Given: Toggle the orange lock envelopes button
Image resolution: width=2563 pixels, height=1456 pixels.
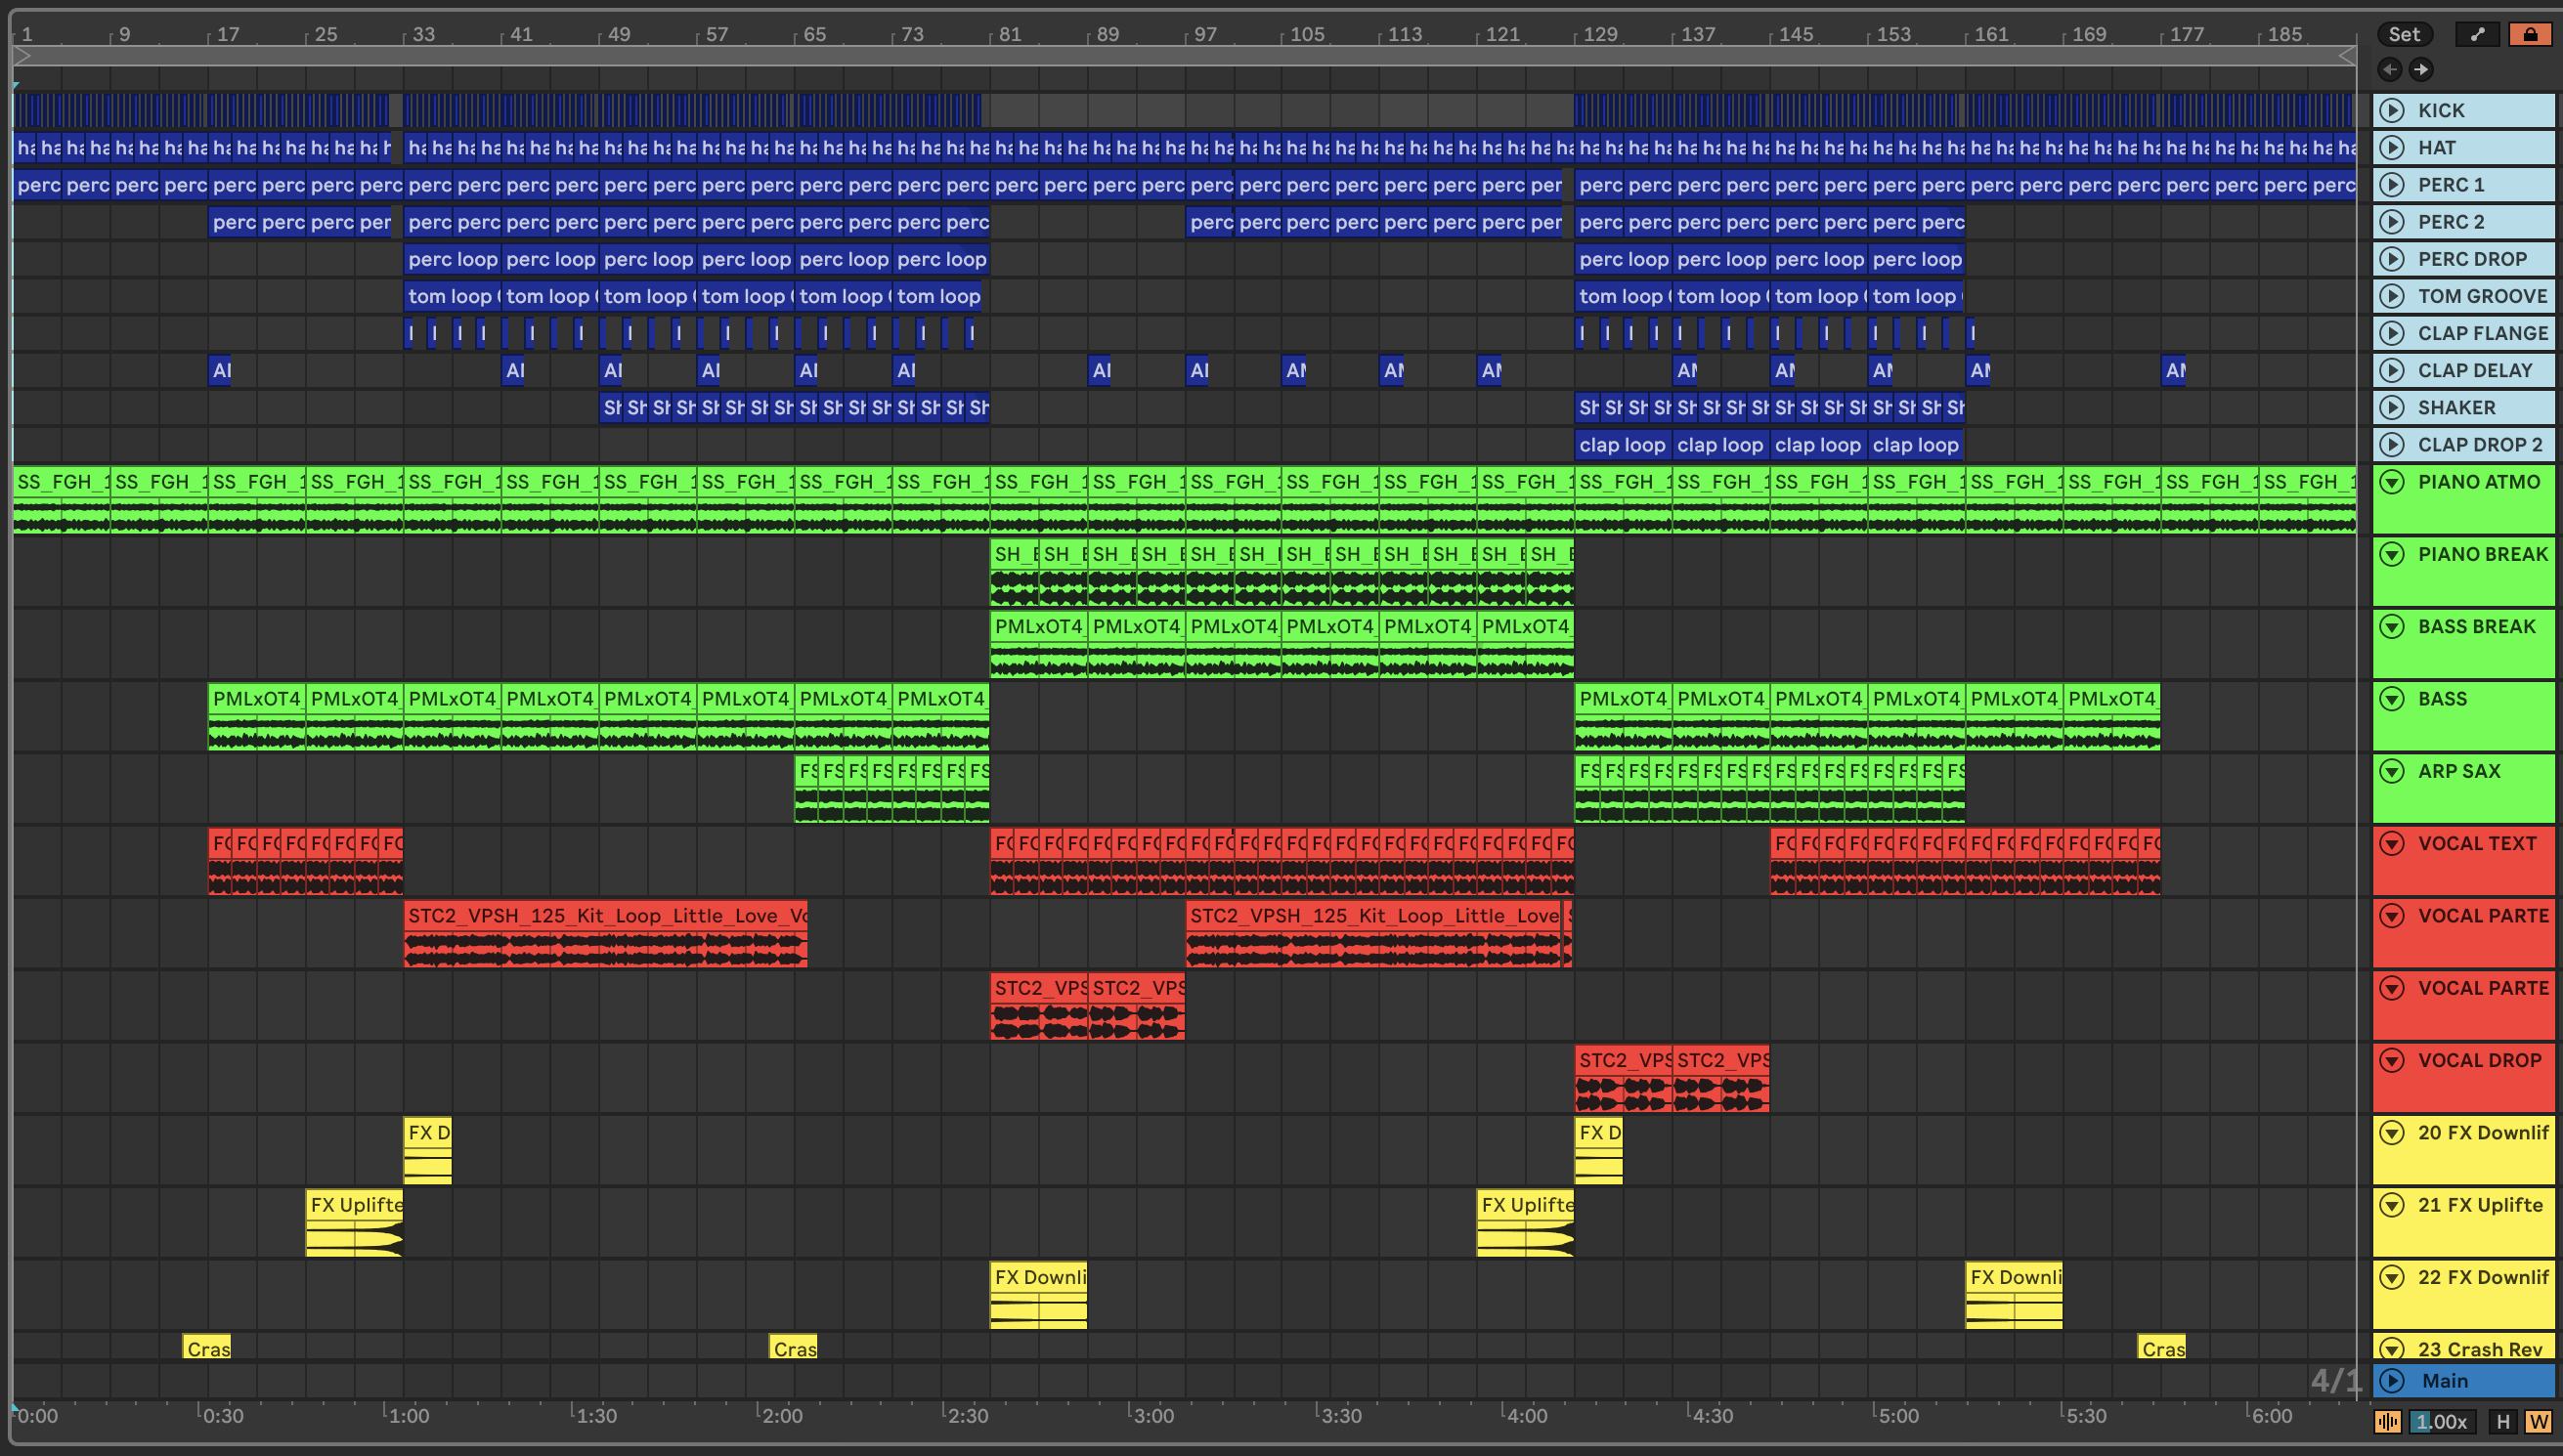Looking at the screenshot, I should (x=2530, y=34).
